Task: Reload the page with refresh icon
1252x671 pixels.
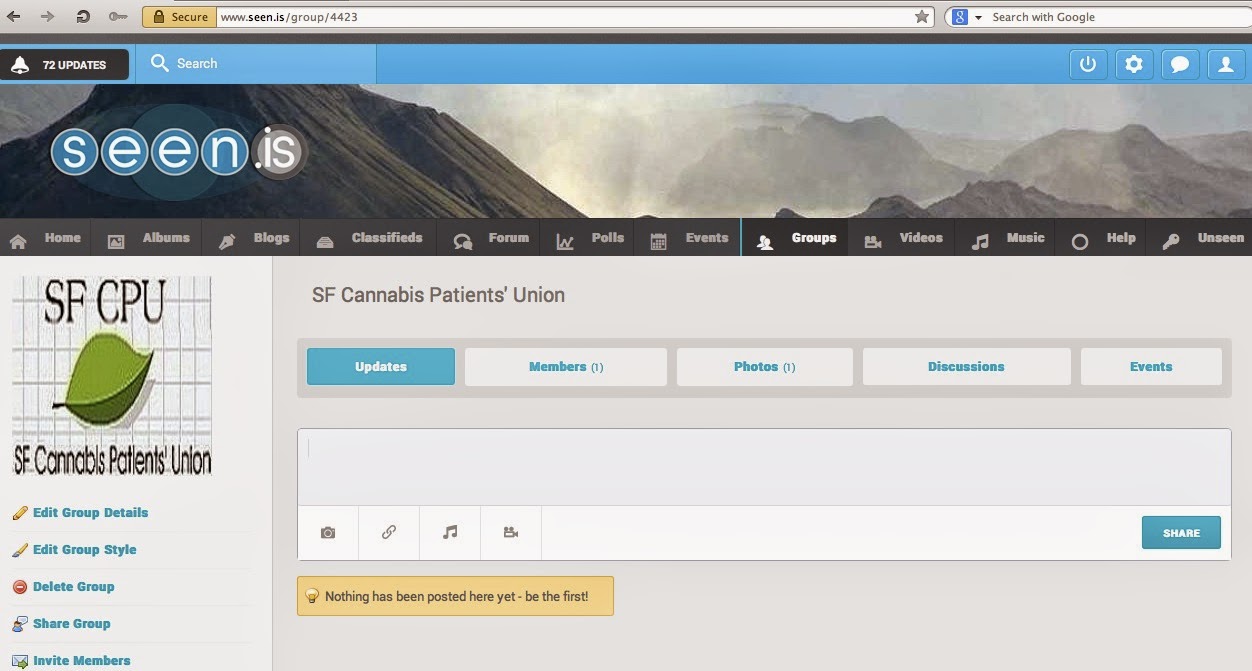Action: [x=83, y=17]
